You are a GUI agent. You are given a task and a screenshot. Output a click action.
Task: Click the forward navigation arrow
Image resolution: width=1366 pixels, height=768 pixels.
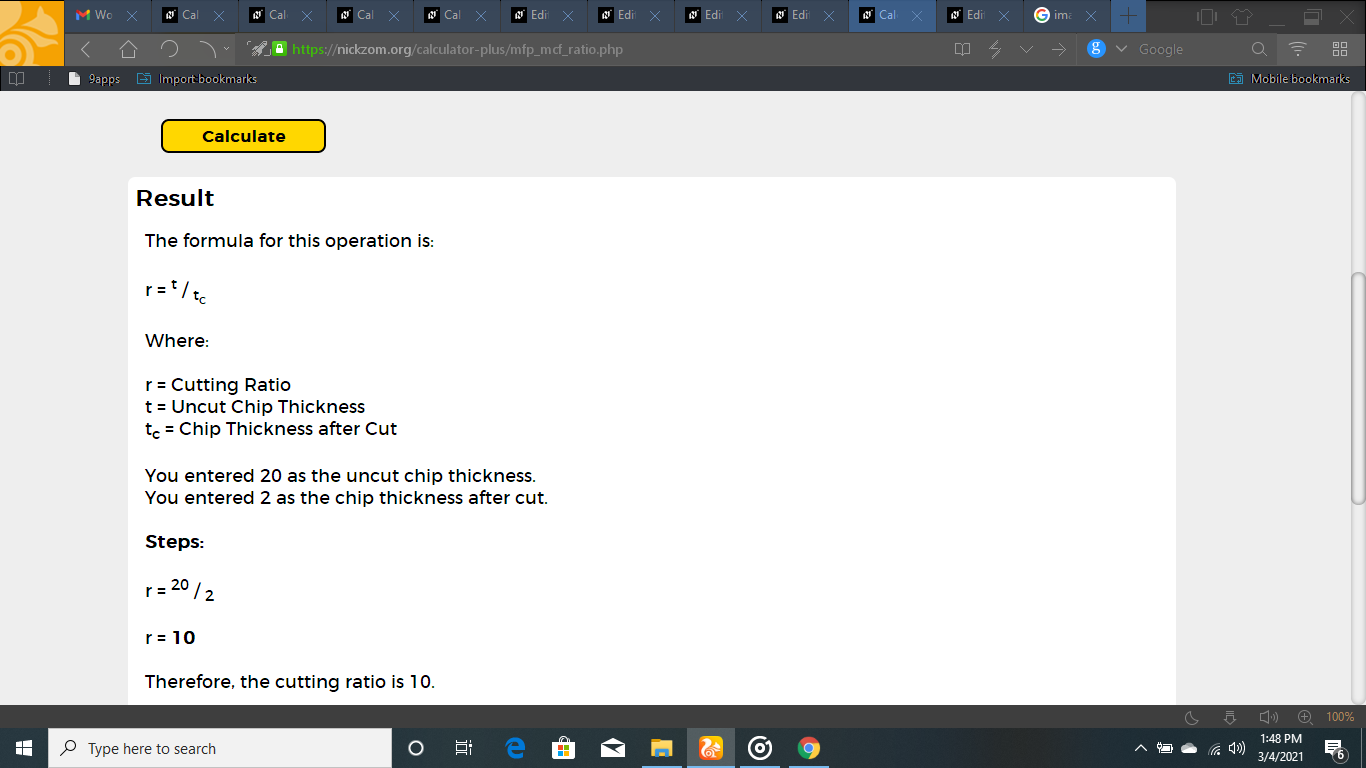(x=207, y=49)
